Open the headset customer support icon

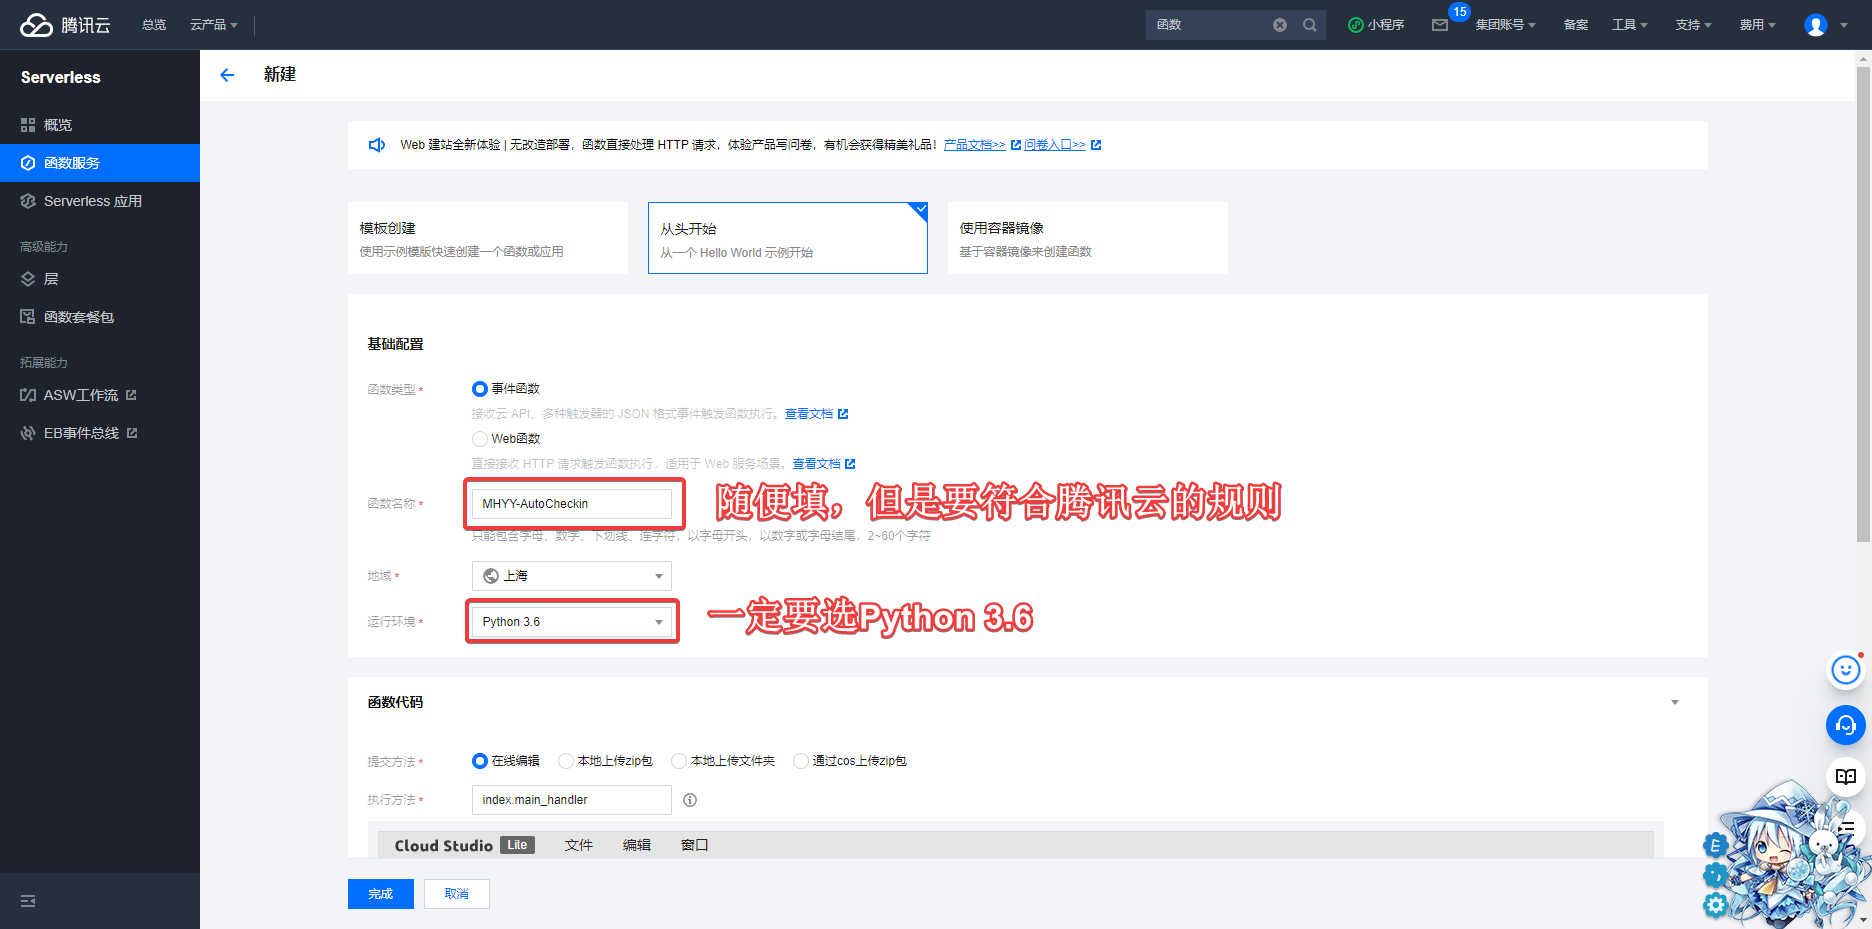tap(1845, 725)
